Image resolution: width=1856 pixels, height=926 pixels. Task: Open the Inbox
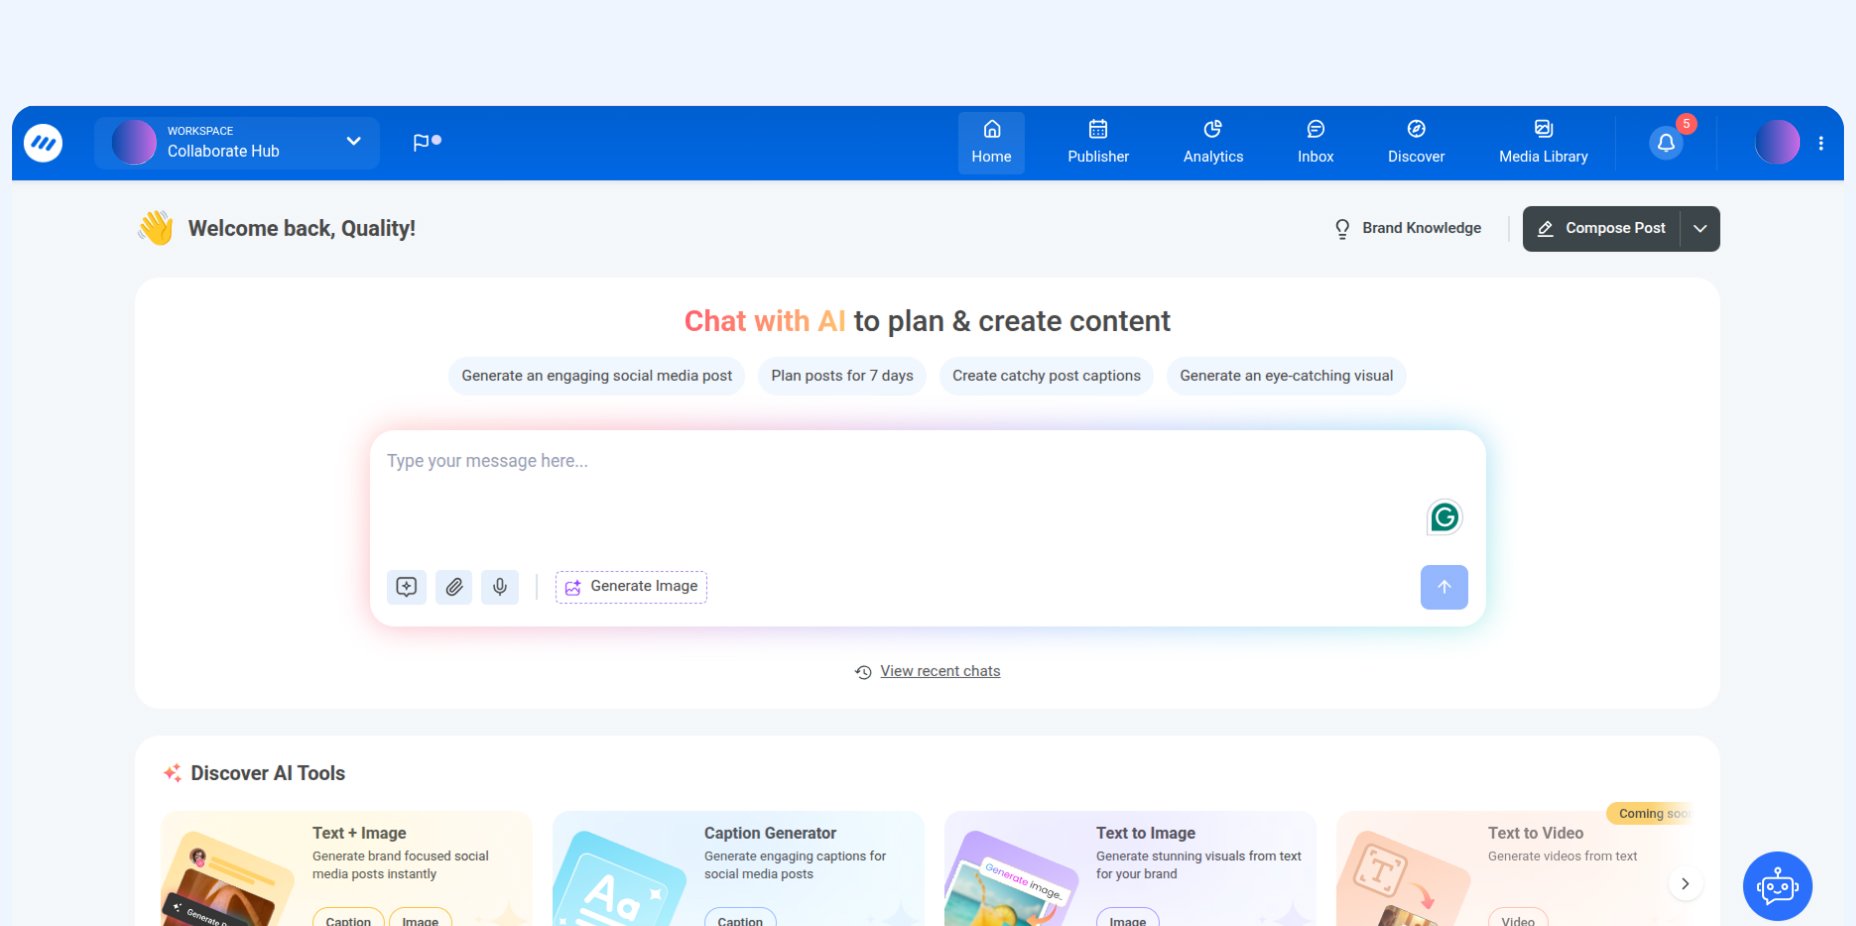[1314, 142]
